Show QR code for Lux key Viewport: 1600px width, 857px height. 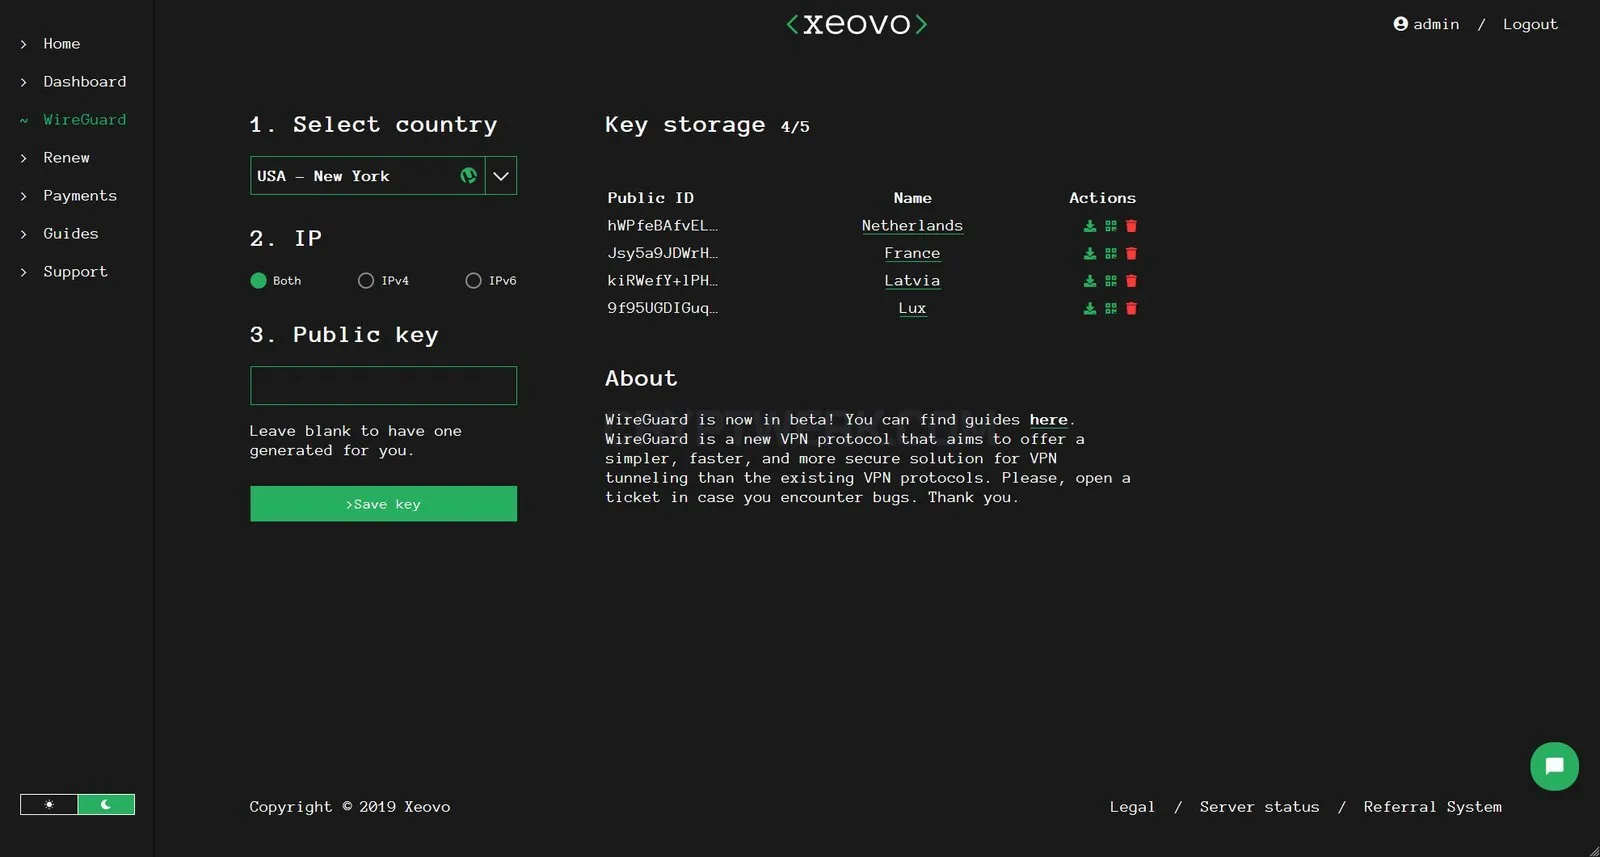click(1111, 309)
